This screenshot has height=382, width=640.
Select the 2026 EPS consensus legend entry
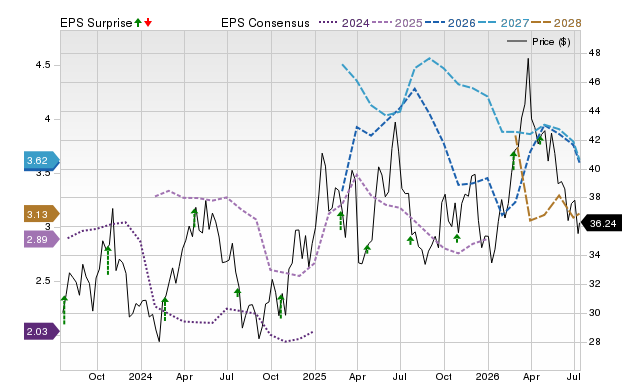tap(450, 23)
